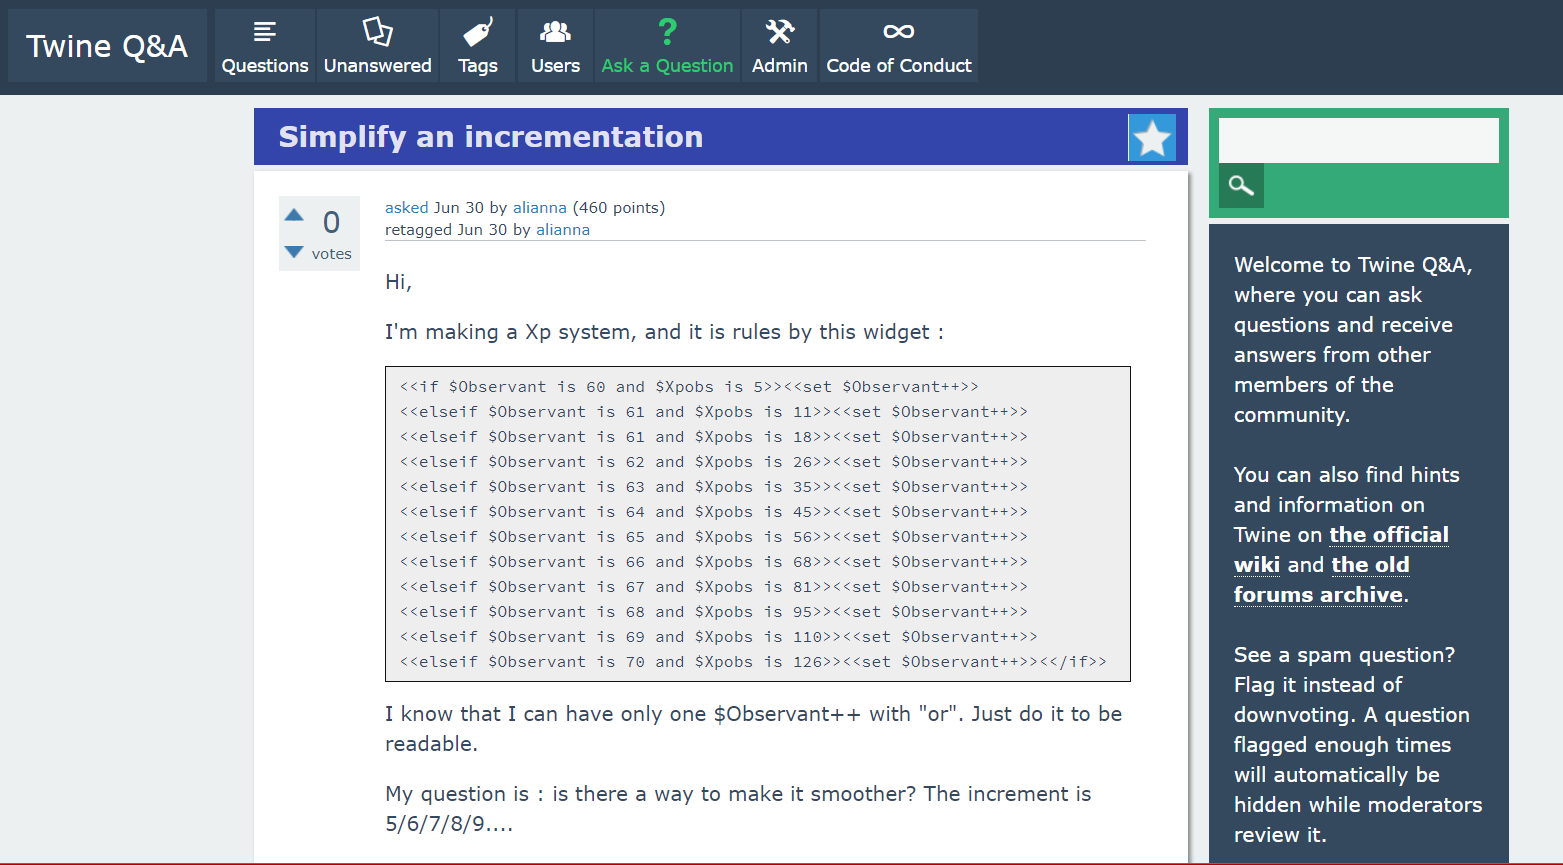The width and height of the screenshot is (1563, 865).
Task: Open the Unanswered section icon
Action: pos(377,32)
